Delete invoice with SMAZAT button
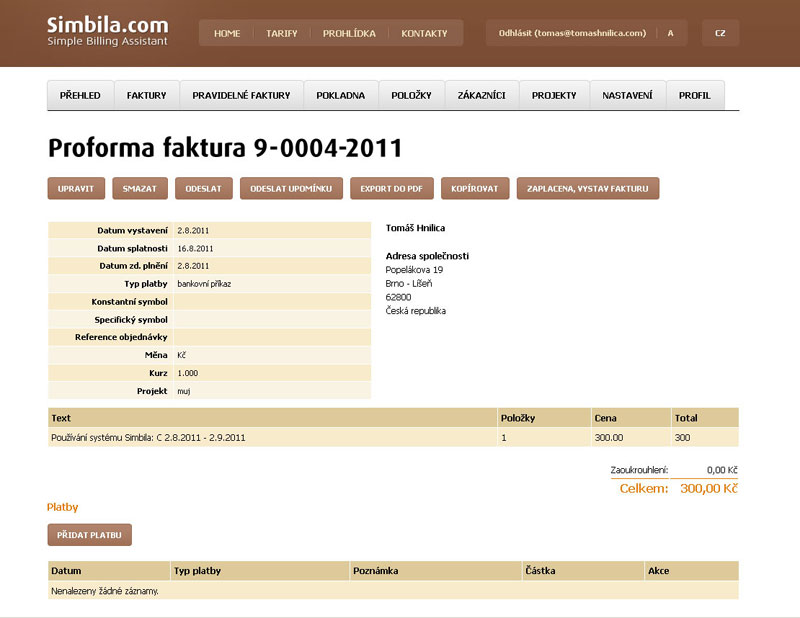 coord(140,188)
